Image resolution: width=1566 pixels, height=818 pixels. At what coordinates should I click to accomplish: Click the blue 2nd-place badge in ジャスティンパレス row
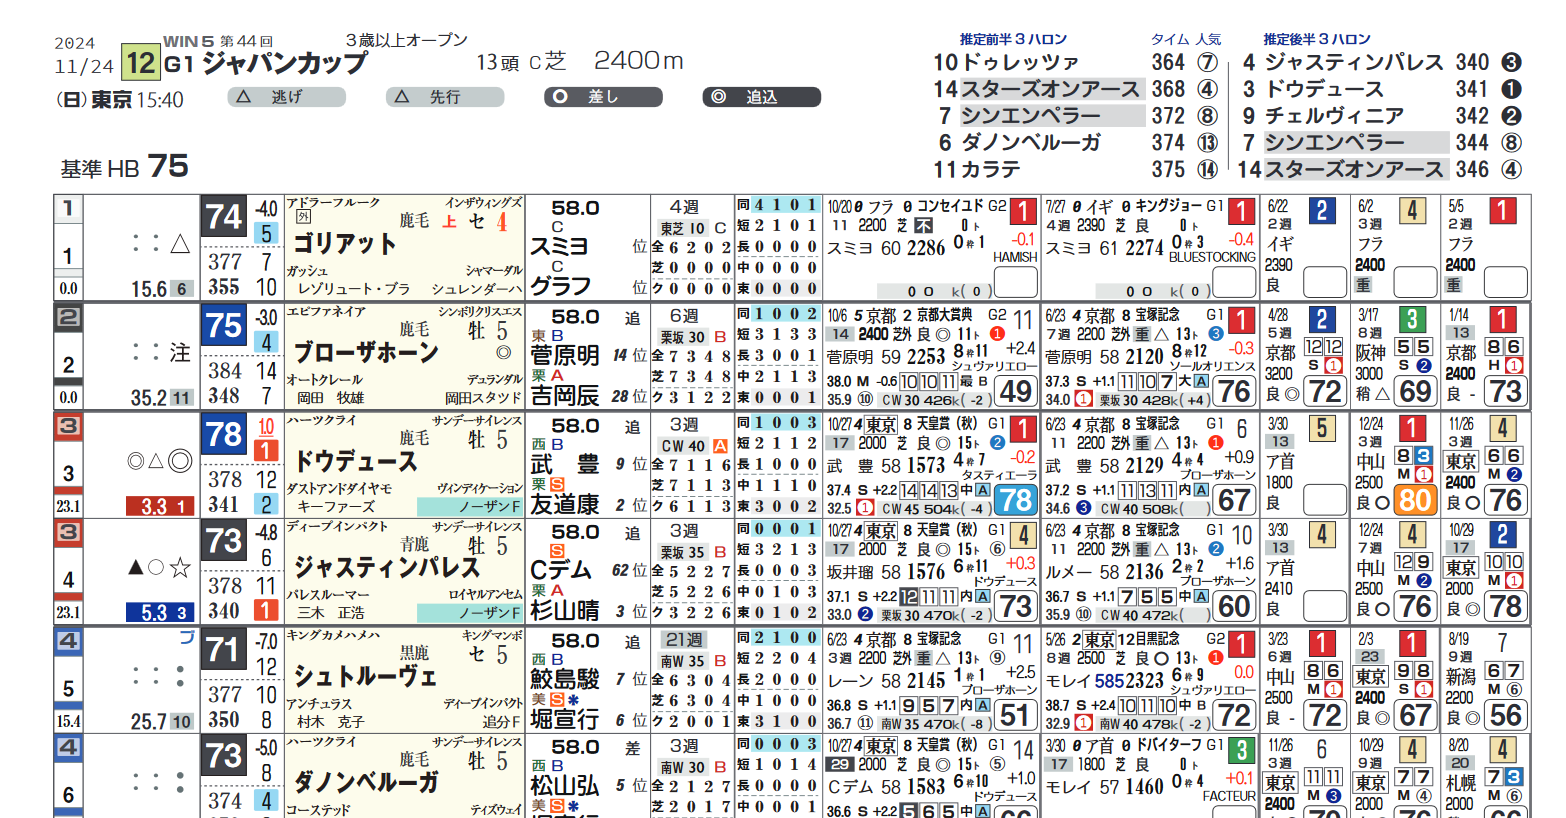tap(1502, 534)
